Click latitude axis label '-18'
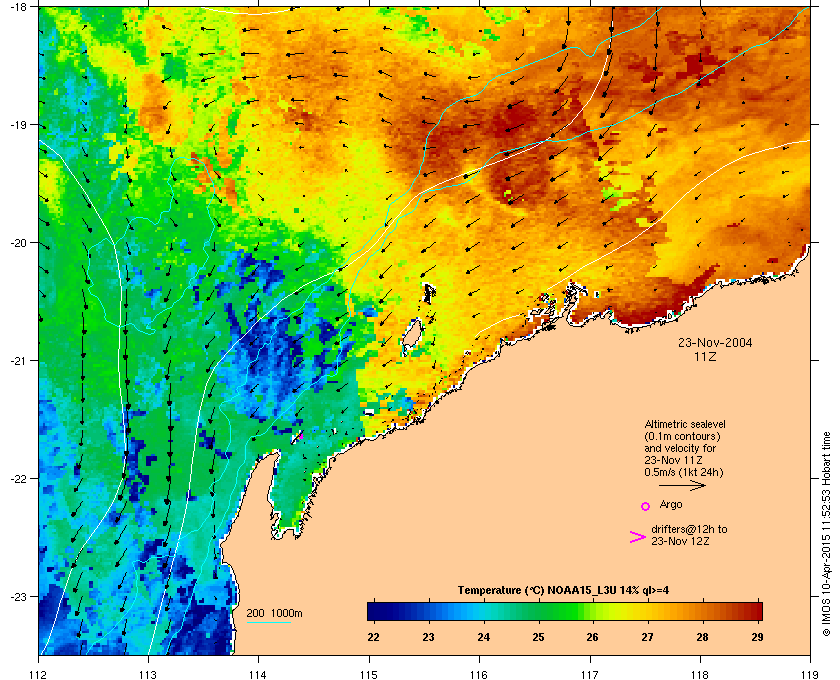This screenshot has height=680, width=840. coord(18,7)
